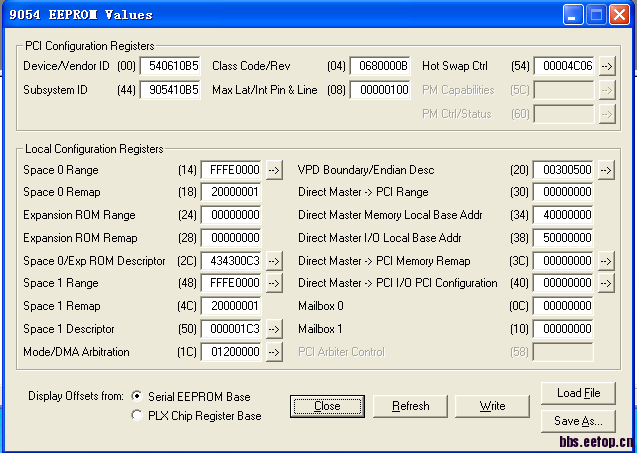Edit the Subsystem ID field
637x453 pixels.
pos(170,90)
